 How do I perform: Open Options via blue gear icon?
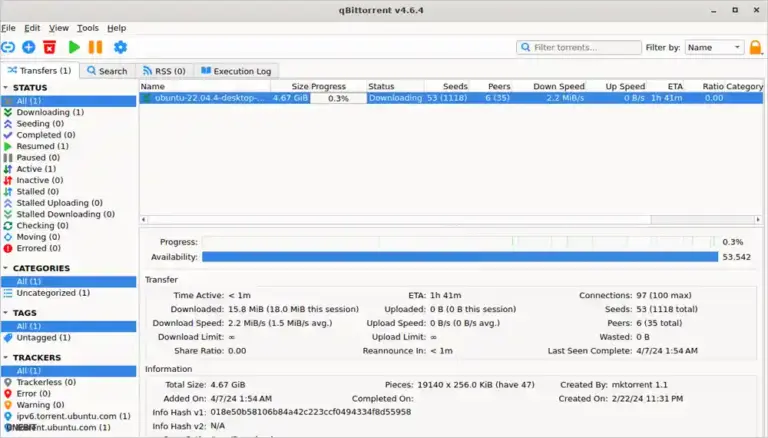click(120, 48)
